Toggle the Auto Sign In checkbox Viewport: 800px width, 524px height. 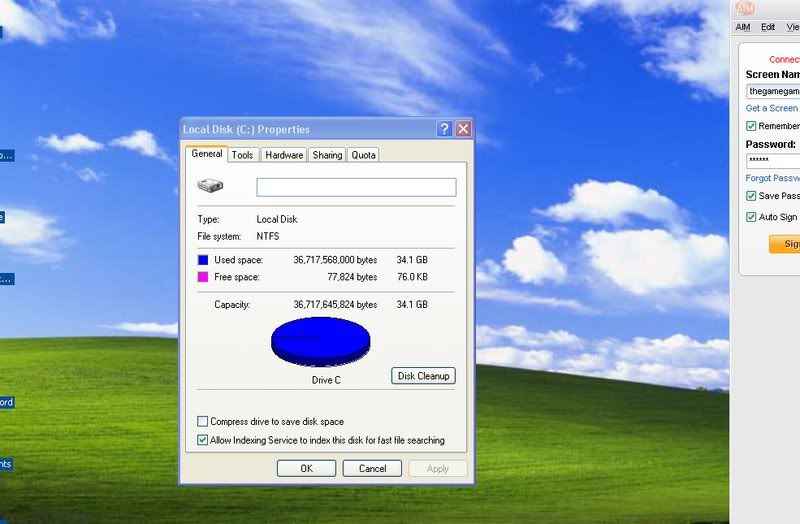click(x=751, y=217)
